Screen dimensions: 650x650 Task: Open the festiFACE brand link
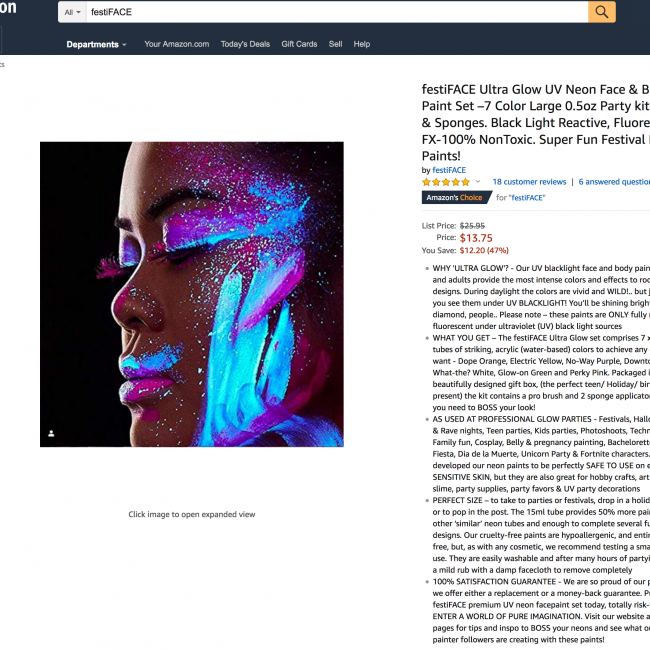coord(449,170)
